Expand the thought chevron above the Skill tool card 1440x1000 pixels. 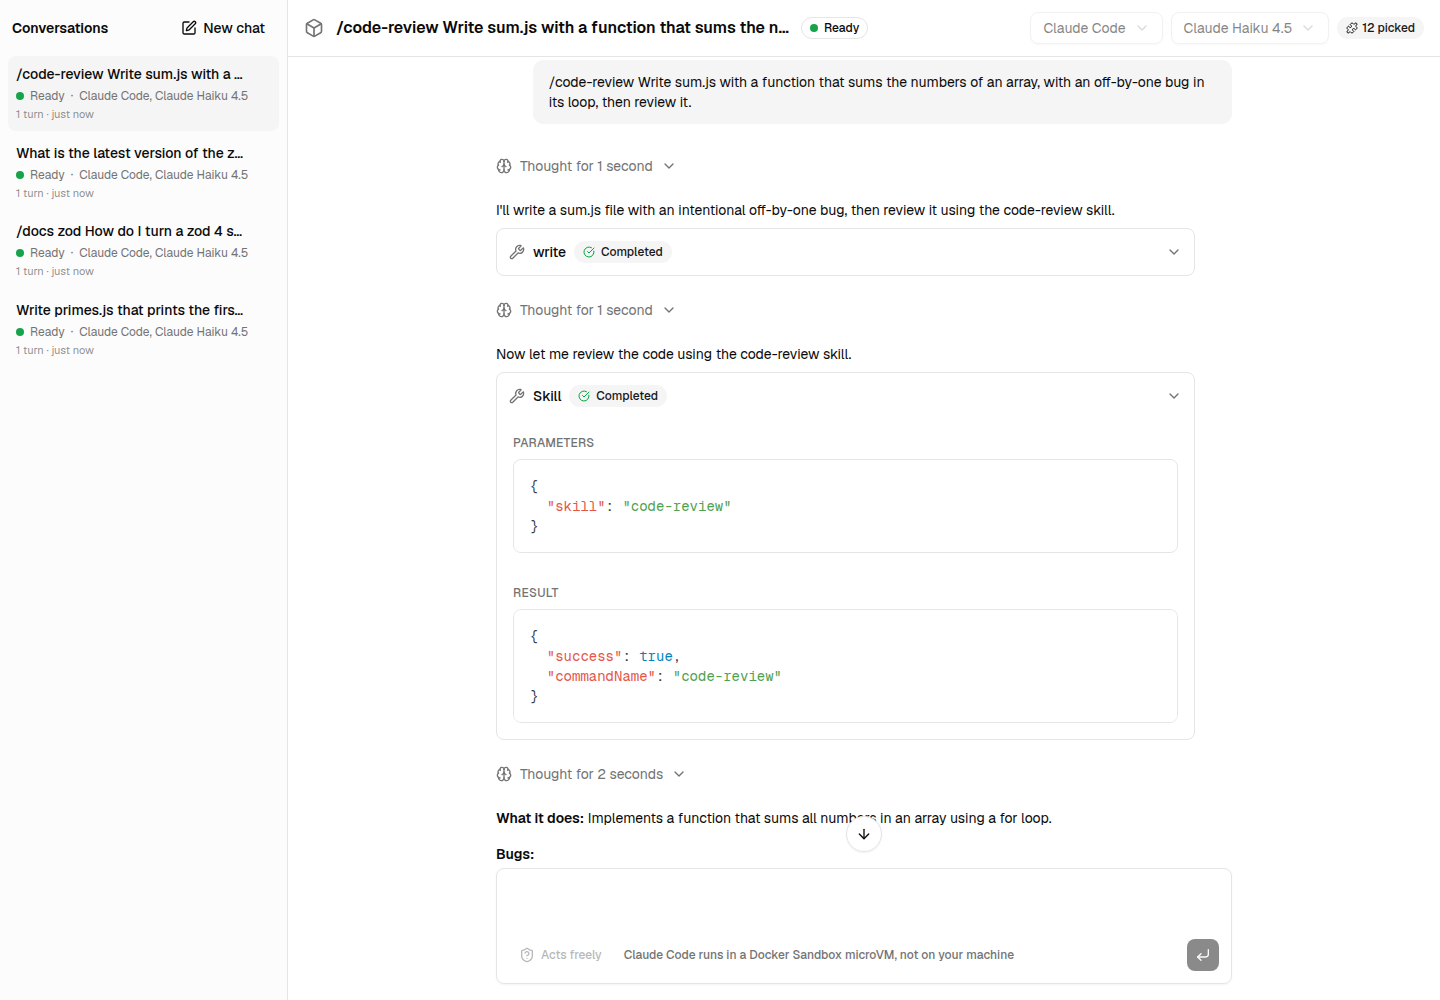(669, 310)
